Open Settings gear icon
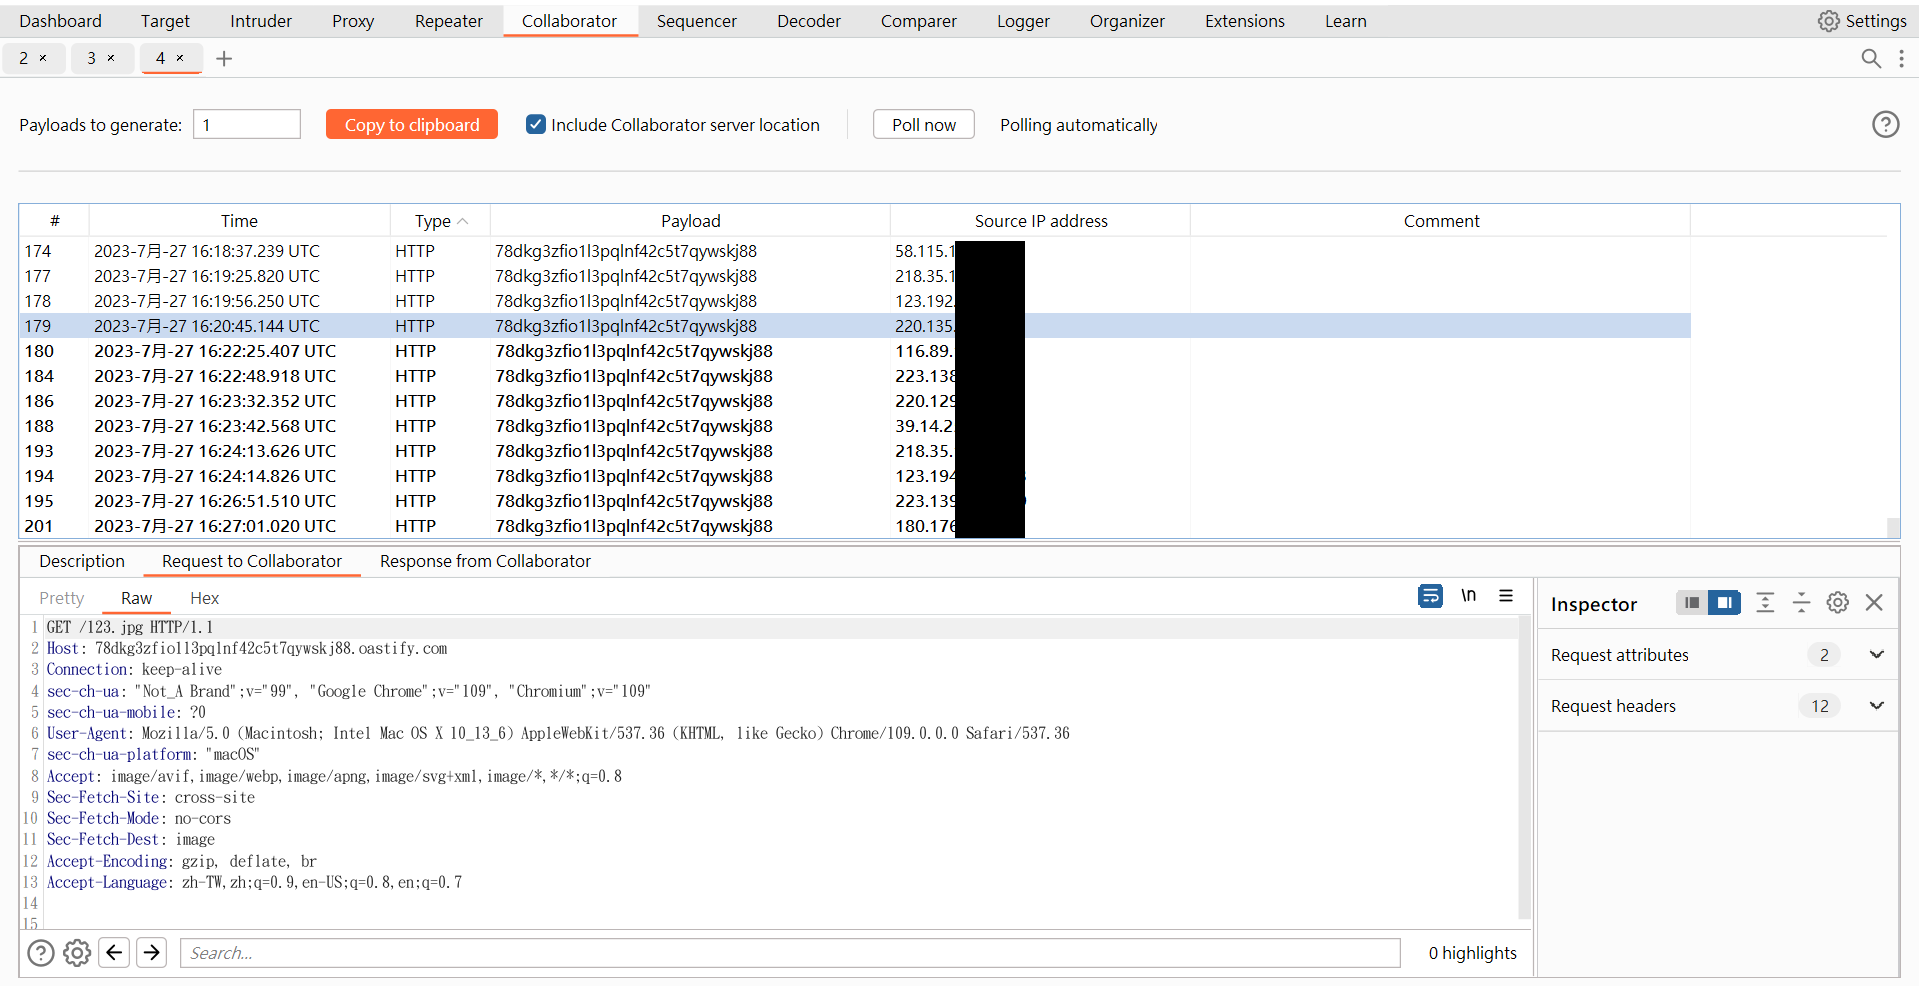Viewport: 1920px width, 986px height. (x=1828, y=21)
